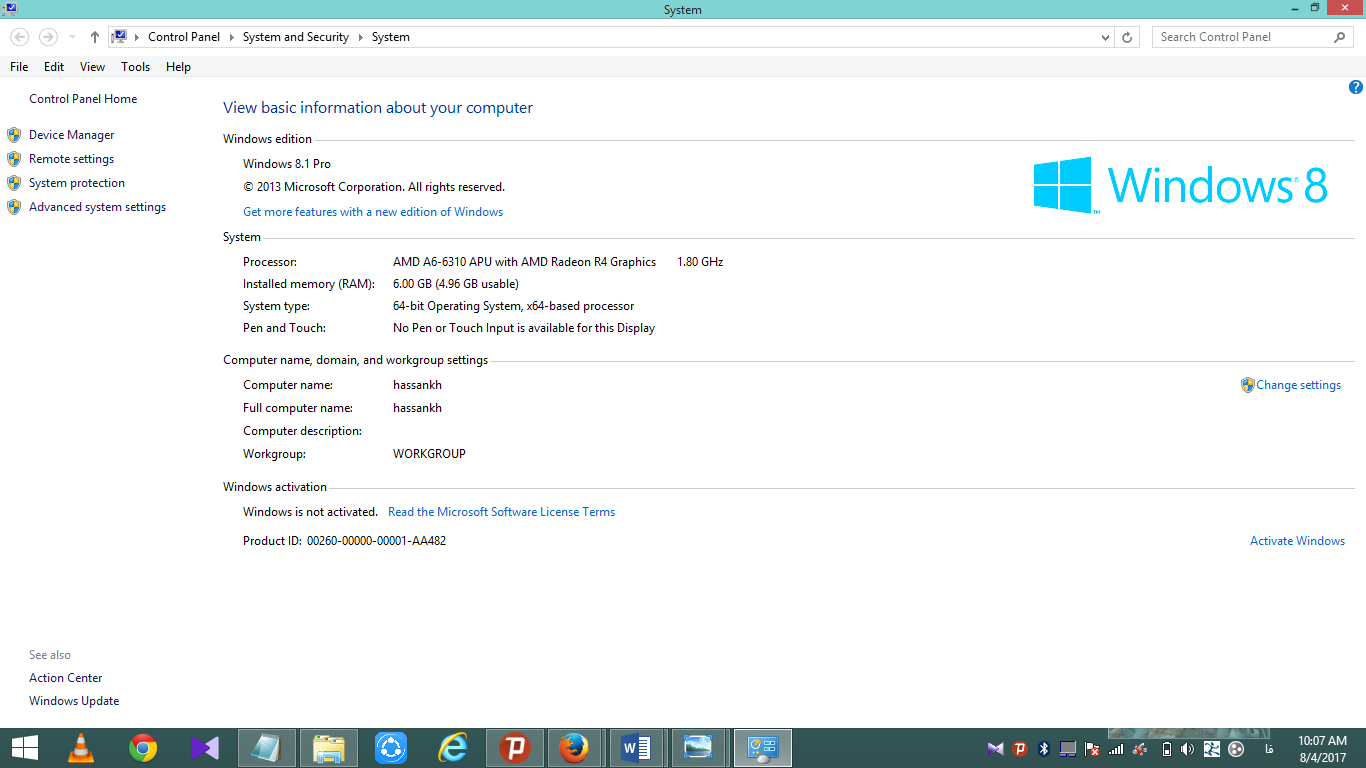Open File Explorer from the taskbar

coord(329,748)
